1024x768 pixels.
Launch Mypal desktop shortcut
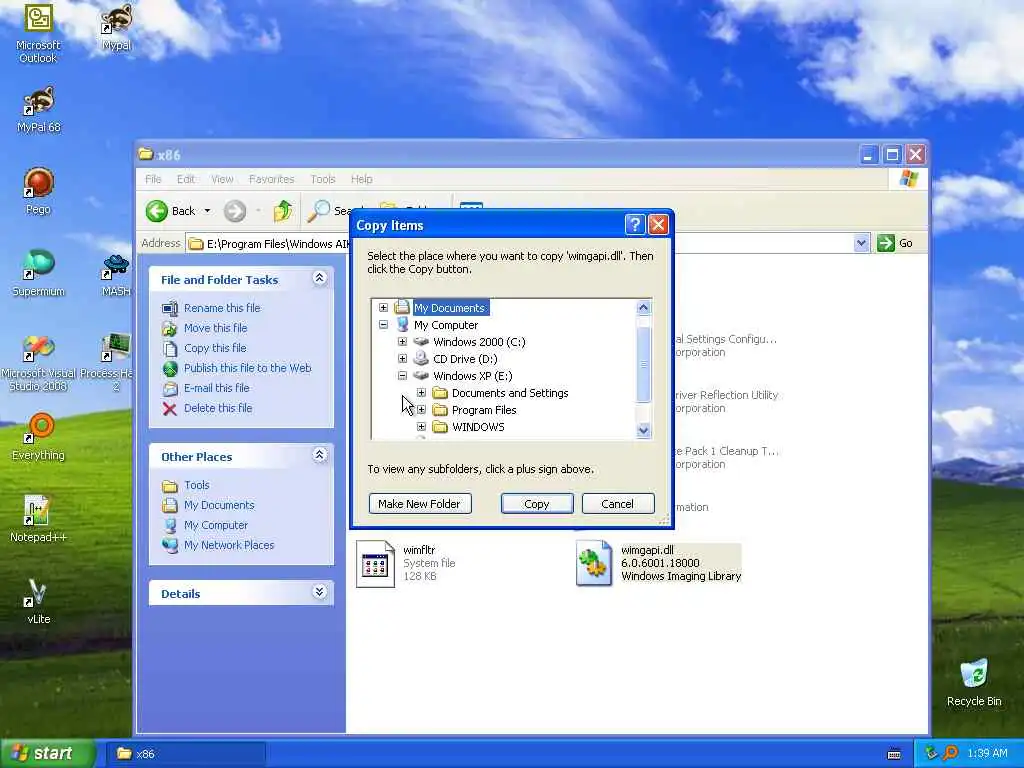click(x=116, y=28)
